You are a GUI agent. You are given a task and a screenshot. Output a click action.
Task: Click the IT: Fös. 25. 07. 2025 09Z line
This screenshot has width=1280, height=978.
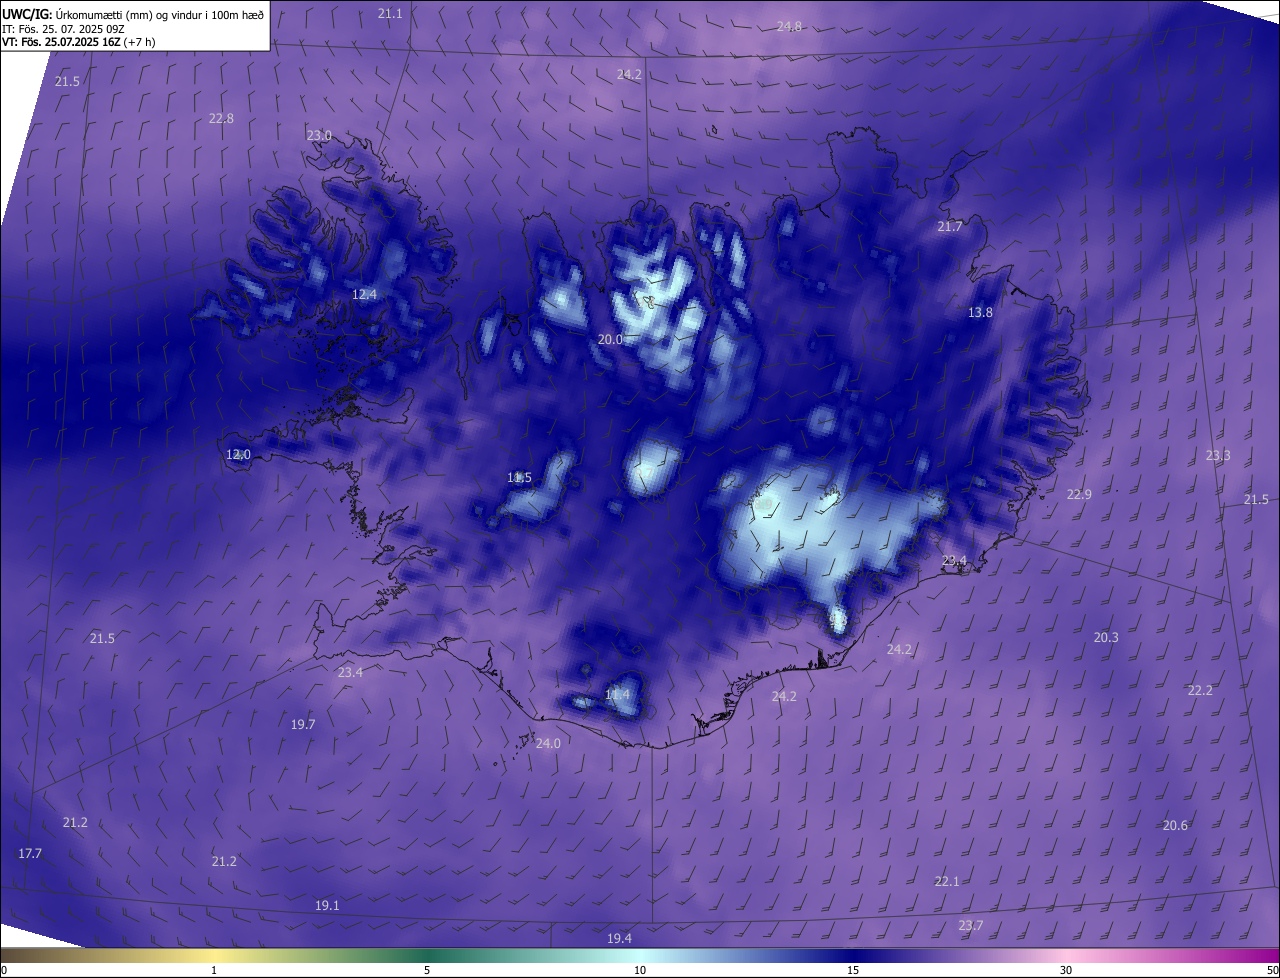[66, 29]
